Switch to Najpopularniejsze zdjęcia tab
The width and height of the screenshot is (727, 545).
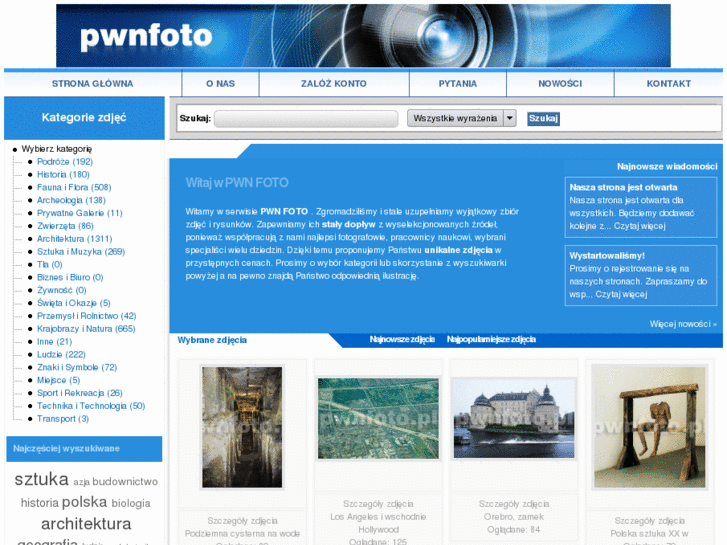(491, 340)
